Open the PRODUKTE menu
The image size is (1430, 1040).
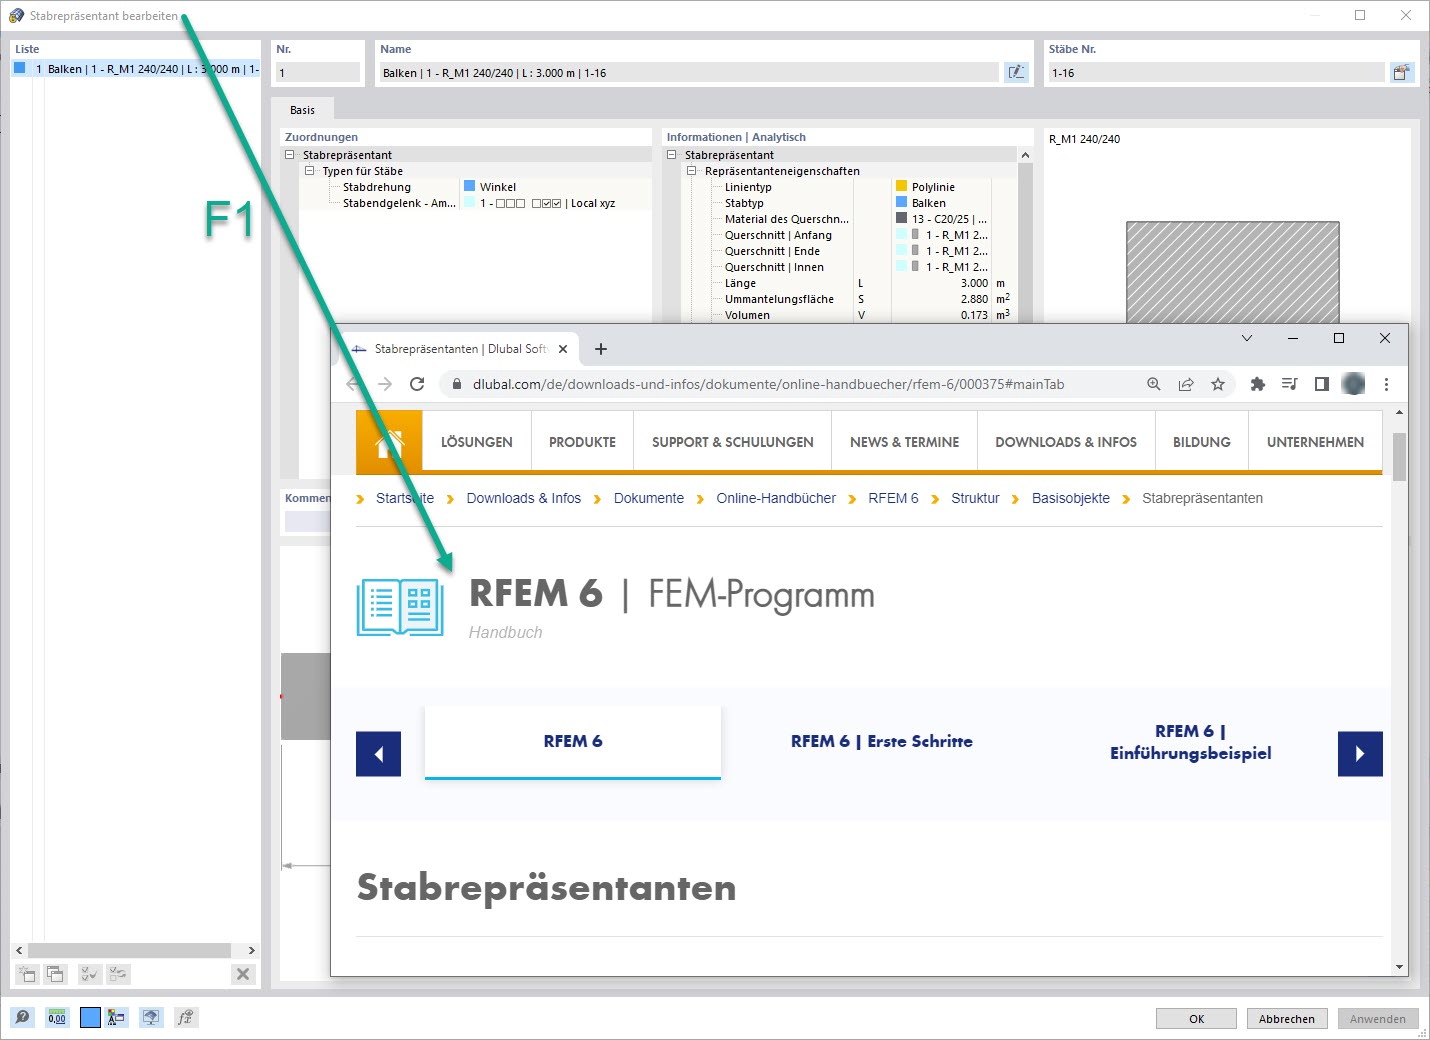coord(582,442)
